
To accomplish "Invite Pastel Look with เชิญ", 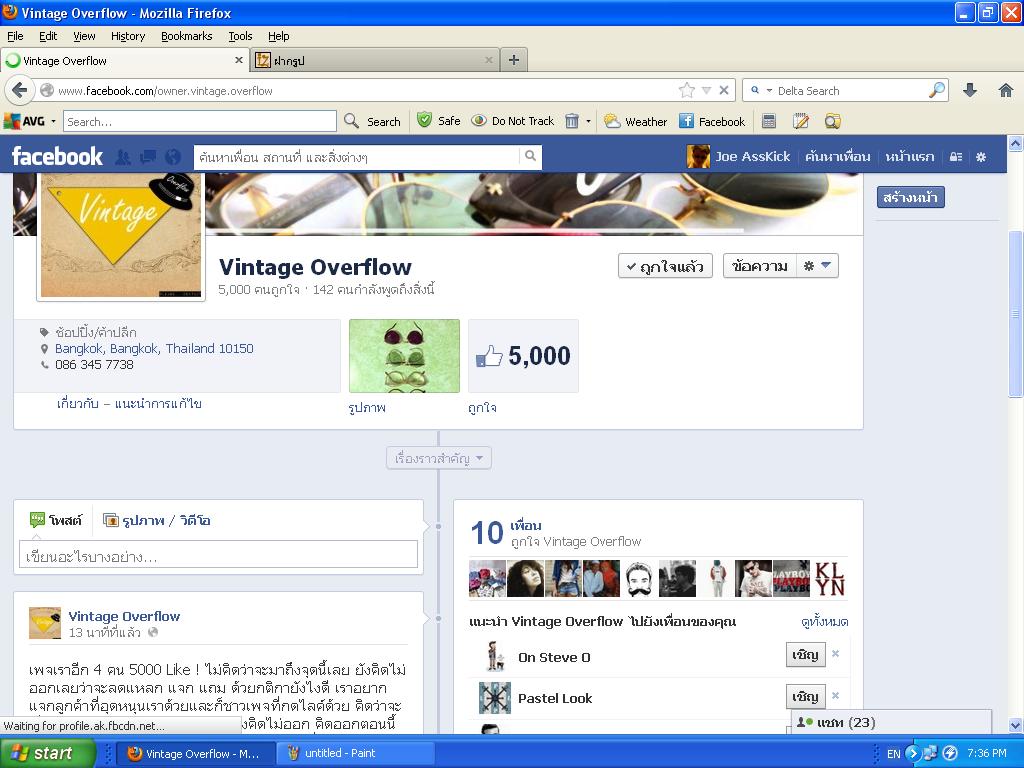I will (805, 696).
